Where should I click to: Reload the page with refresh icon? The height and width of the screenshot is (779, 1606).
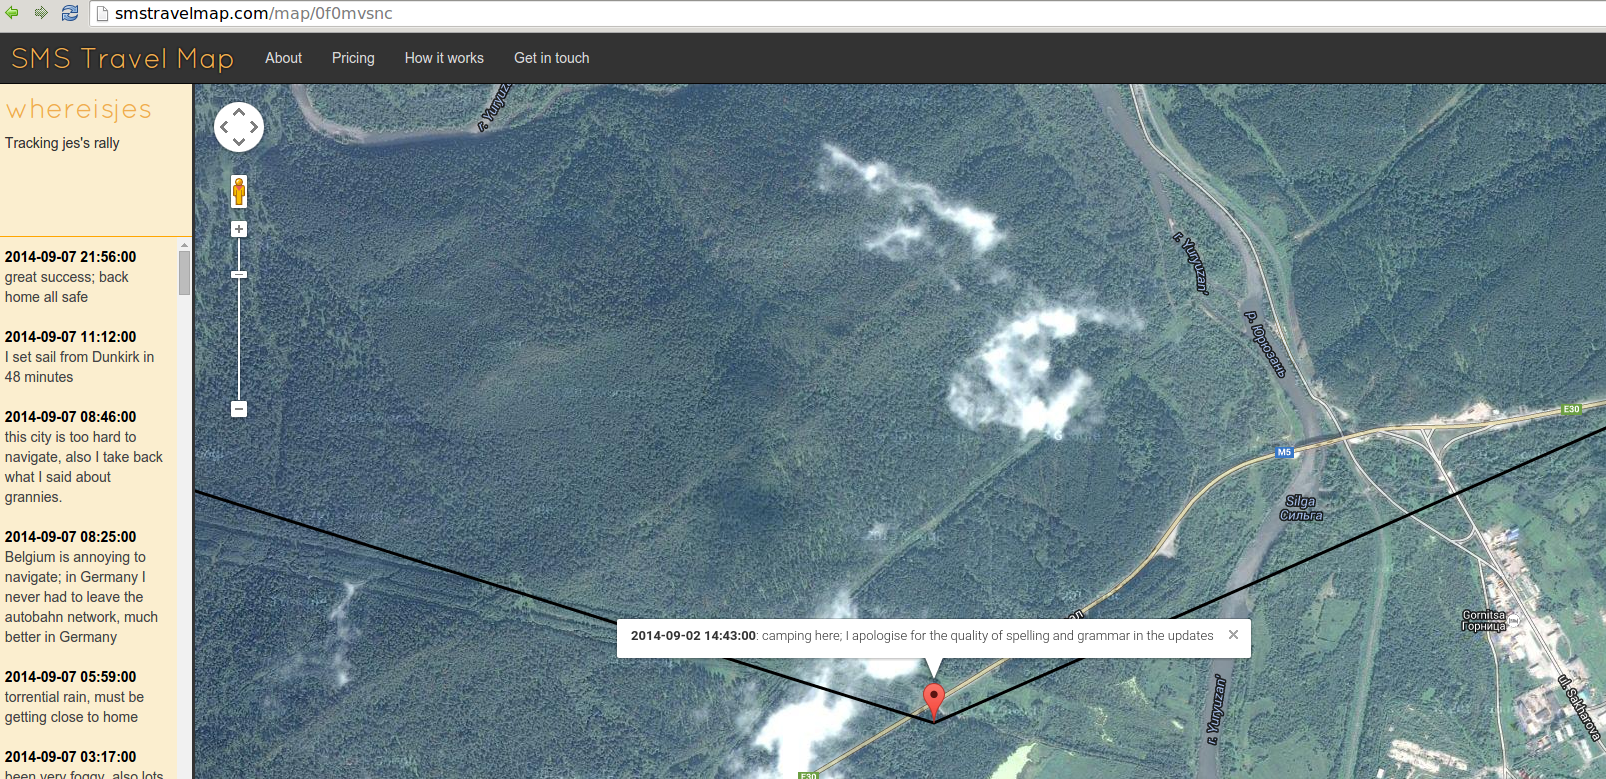pos(70,13)
